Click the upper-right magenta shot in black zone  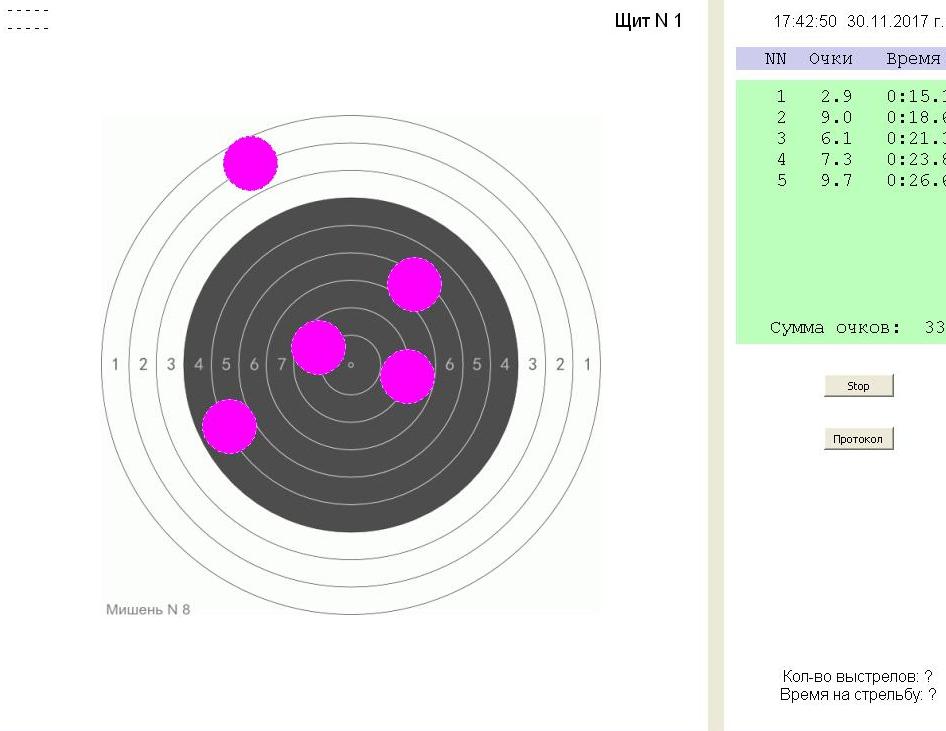(414, 284)
